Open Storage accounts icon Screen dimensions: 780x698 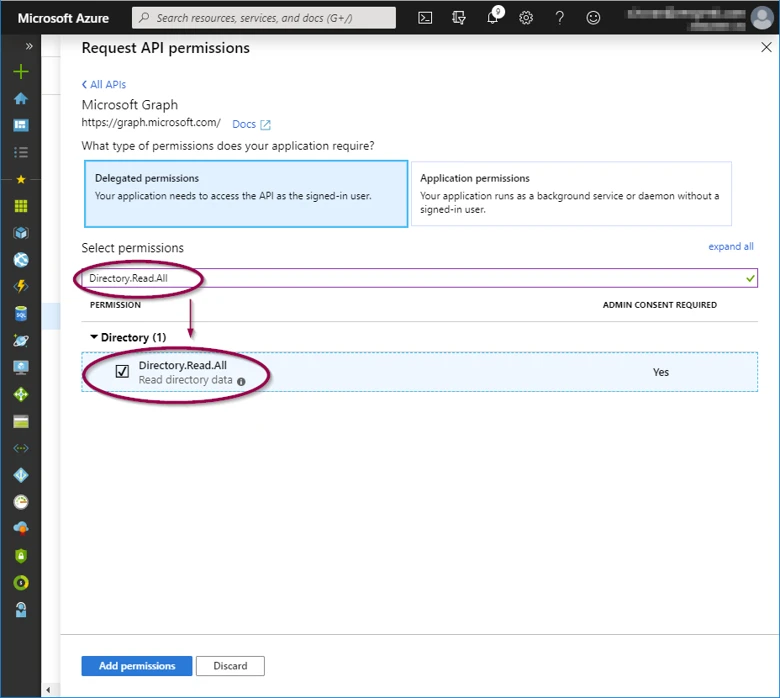click(x=21, y=422)
